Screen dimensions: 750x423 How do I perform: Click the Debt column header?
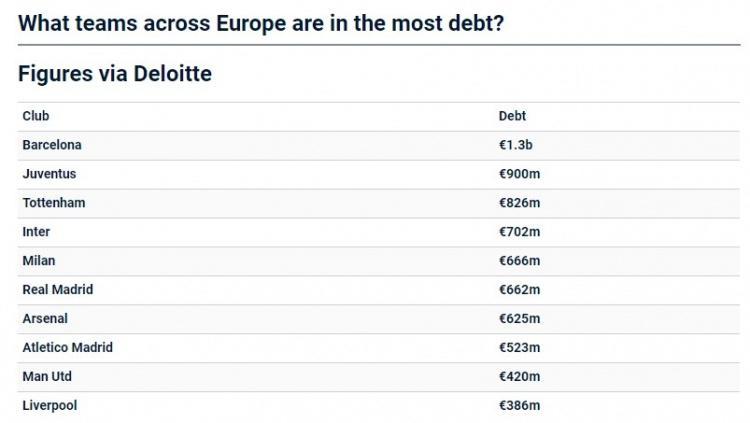click(512, 116)
